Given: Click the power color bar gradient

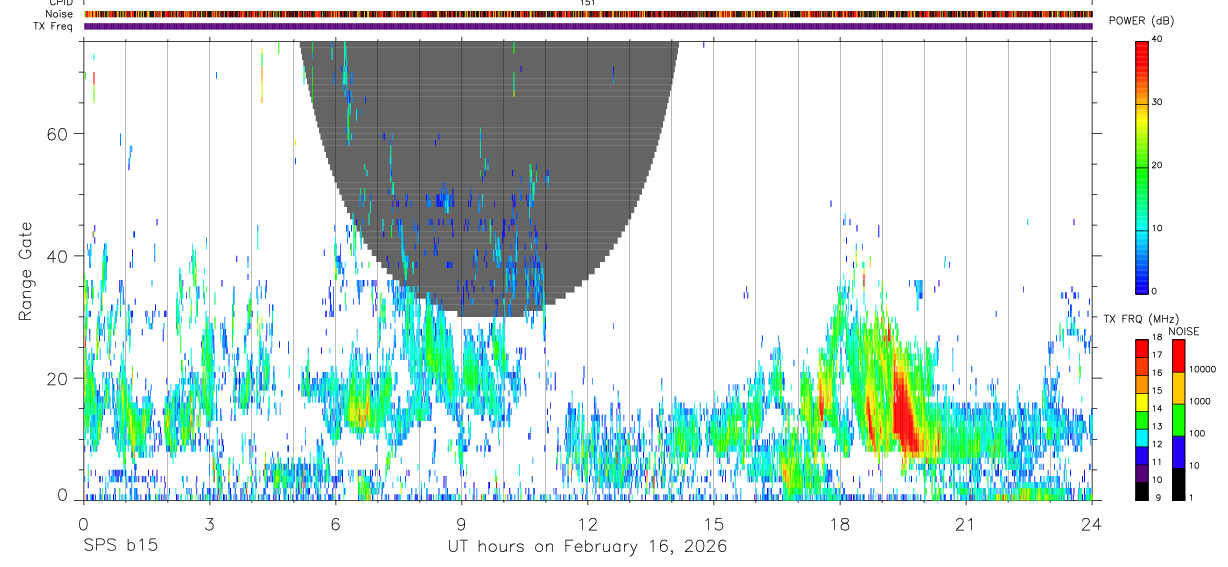Looking at the screenshot, I should [1142, 166].
